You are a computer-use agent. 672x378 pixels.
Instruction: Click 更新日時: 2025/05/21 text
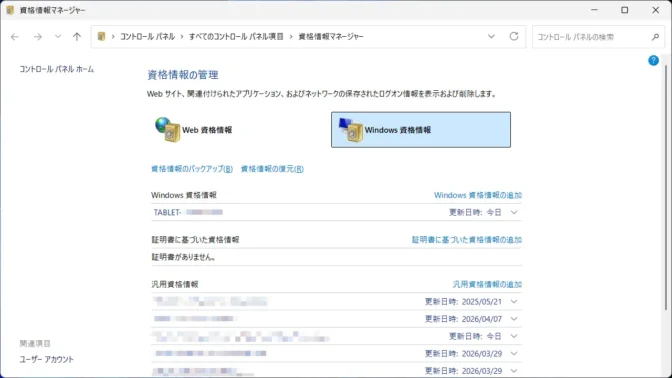[463, 302]
